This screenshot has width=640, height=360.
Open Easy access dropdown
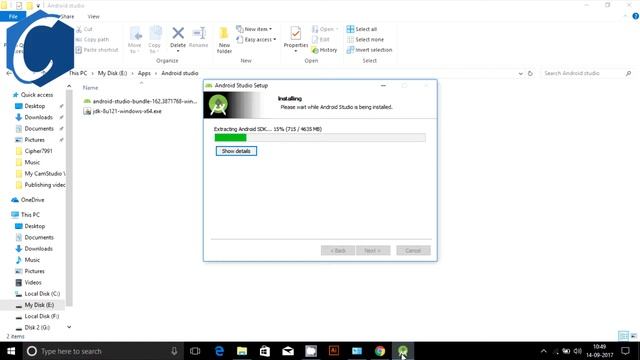point(256,40)
